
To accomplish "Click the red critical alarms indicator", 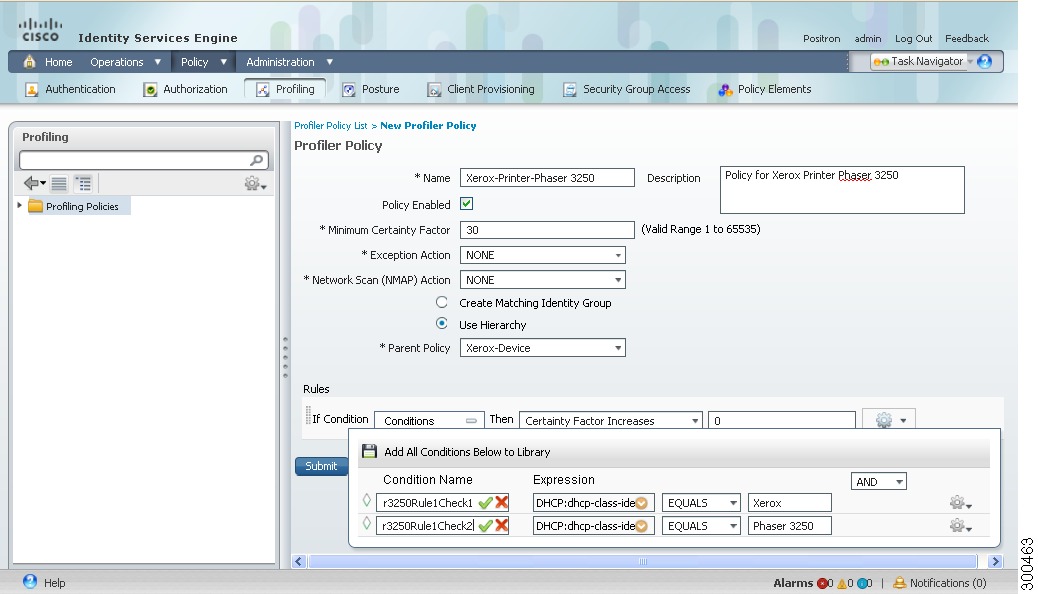I will click(824, 583).
